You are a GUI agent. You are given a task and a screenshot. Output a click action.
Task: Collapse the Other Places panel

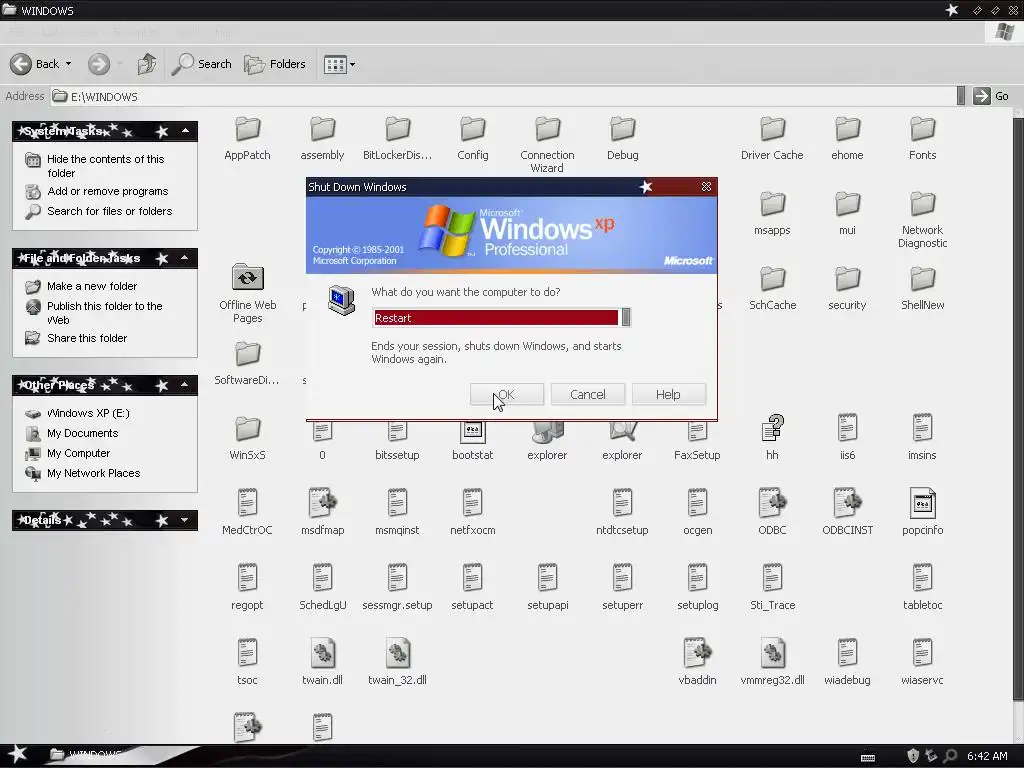pos(185,385)
